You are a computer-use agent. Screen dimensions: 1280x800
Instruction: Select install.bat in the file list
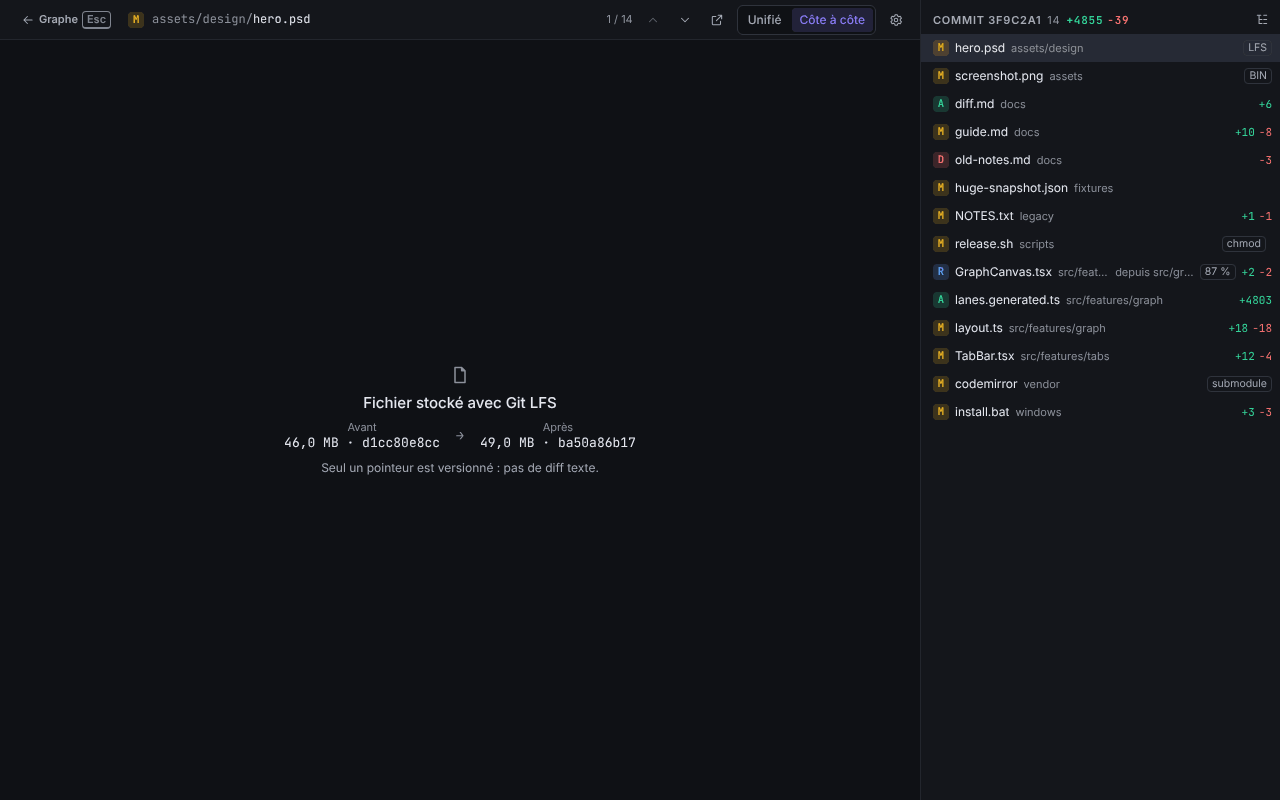click(x=1100, y=412)
